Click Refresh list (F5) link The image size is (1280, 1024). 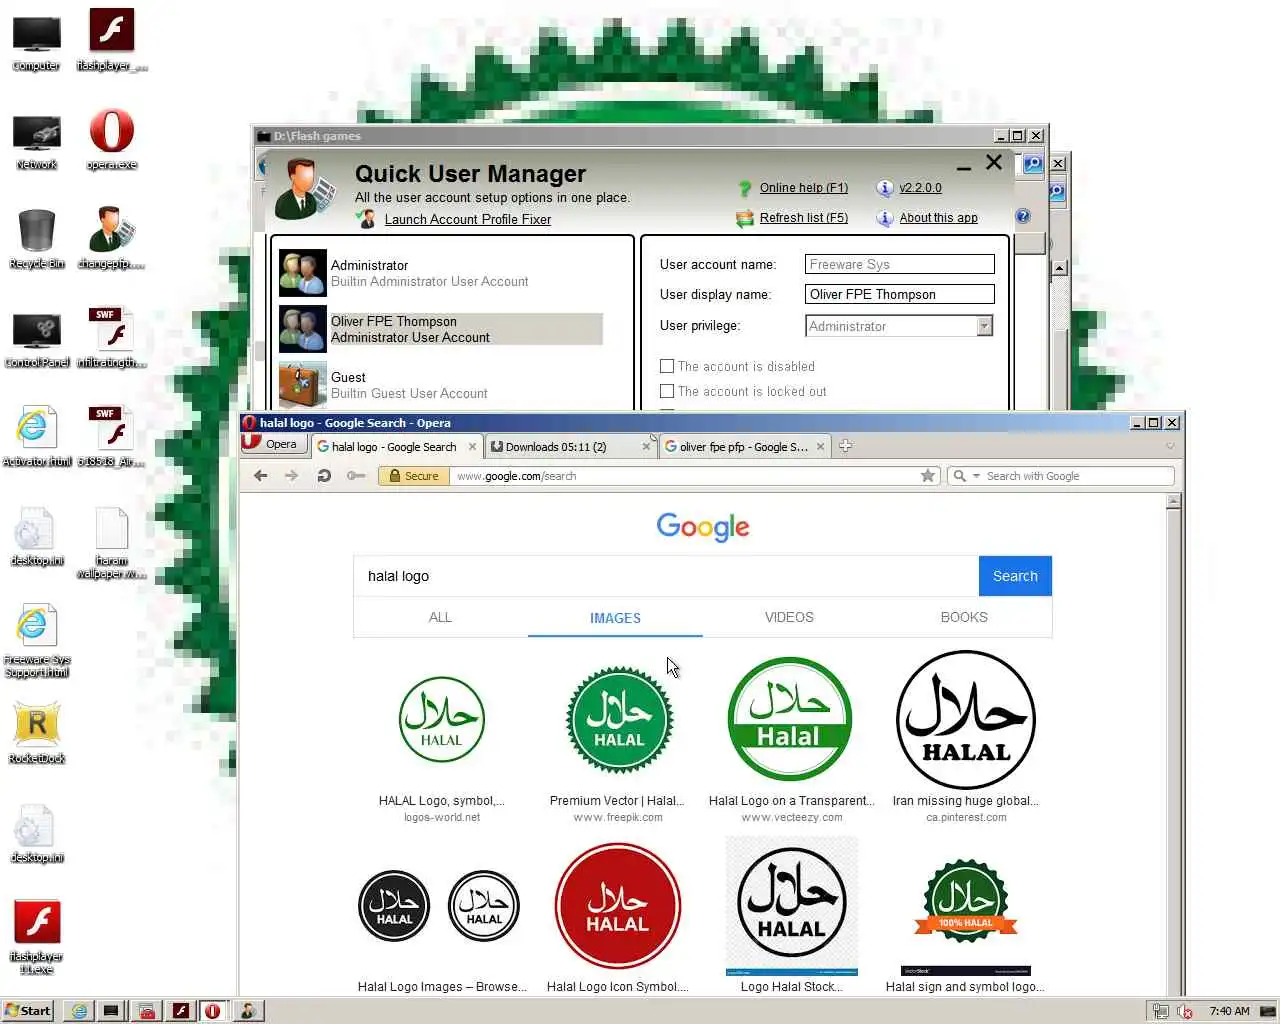pyautogui.click(x=803, y=218)
